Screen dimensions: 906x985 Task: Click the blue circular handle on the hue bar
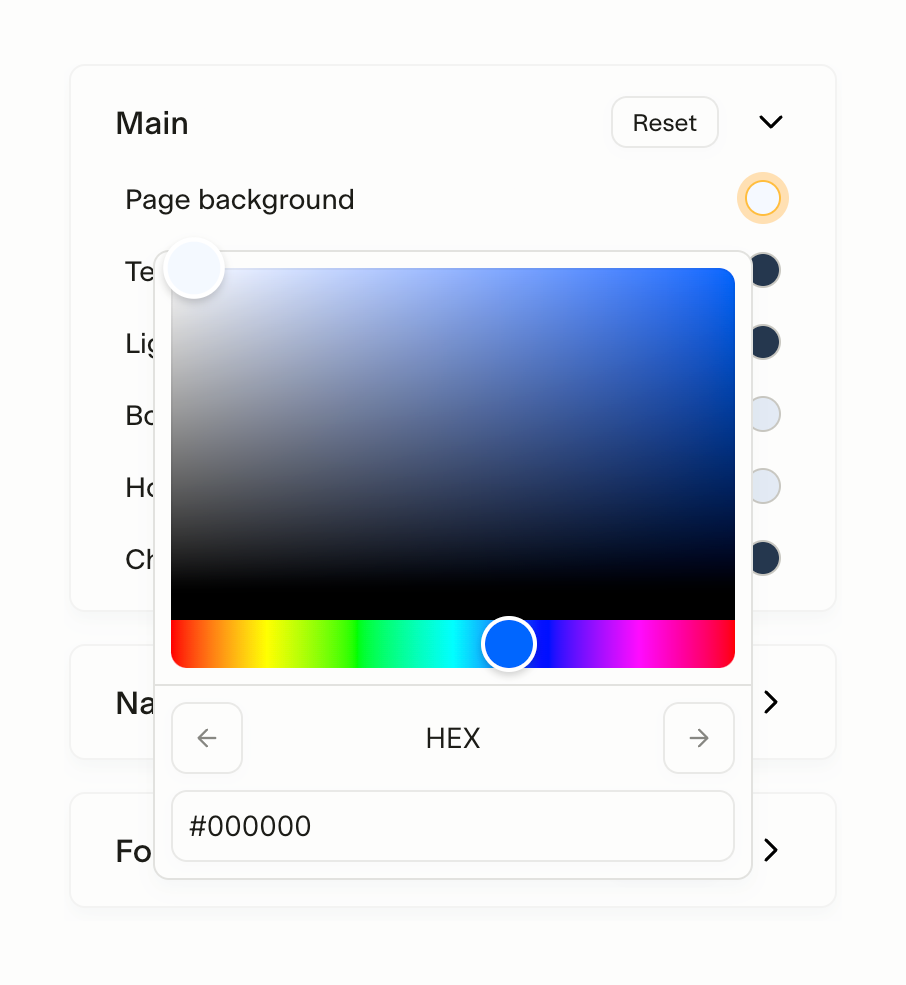(508, 644)
